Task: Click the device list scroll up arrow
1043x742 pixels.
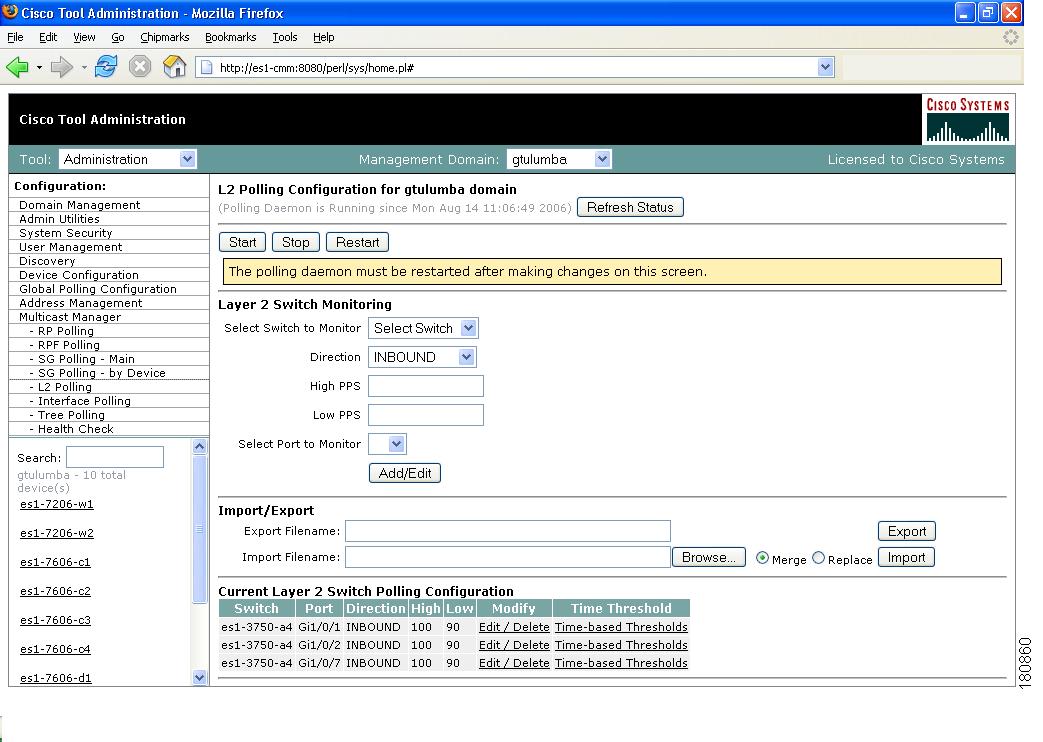Action: 200,447
